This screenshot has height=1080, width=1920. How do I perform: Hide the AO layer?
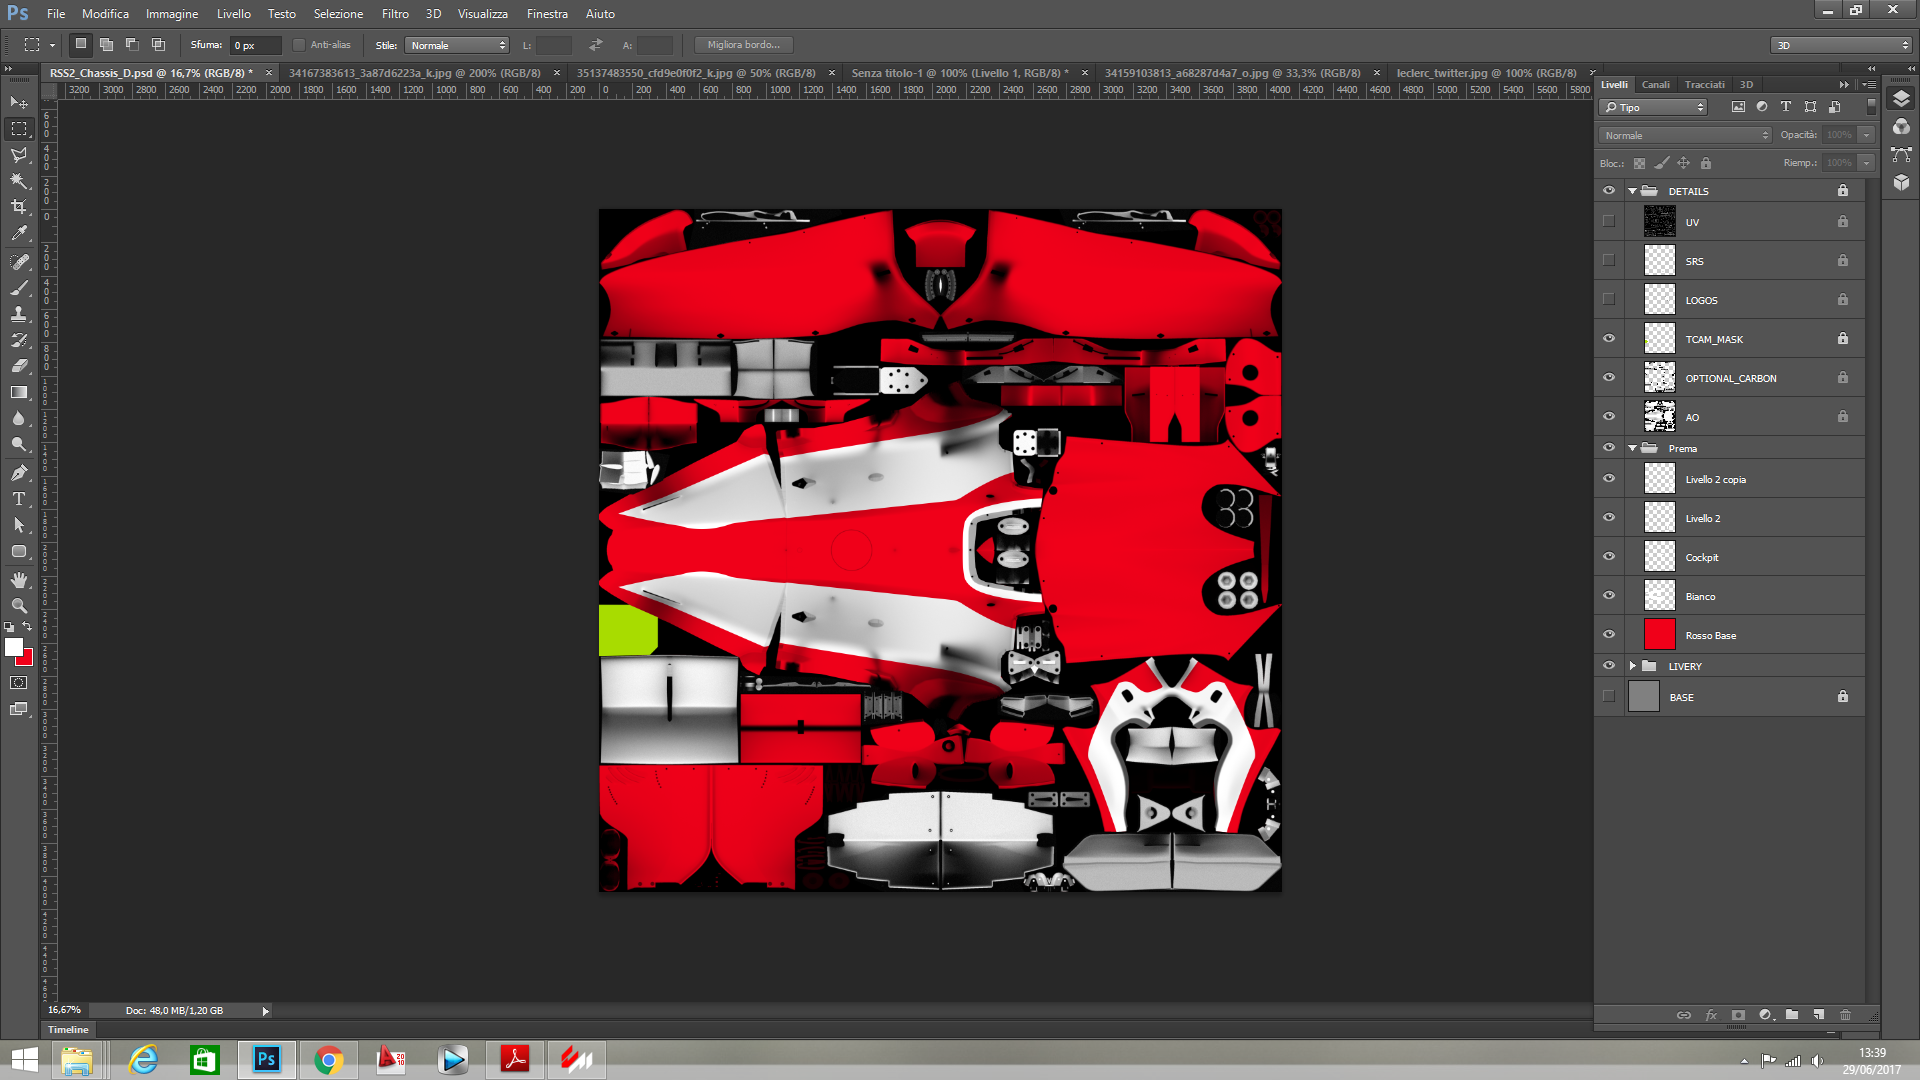click(1609, 417)
